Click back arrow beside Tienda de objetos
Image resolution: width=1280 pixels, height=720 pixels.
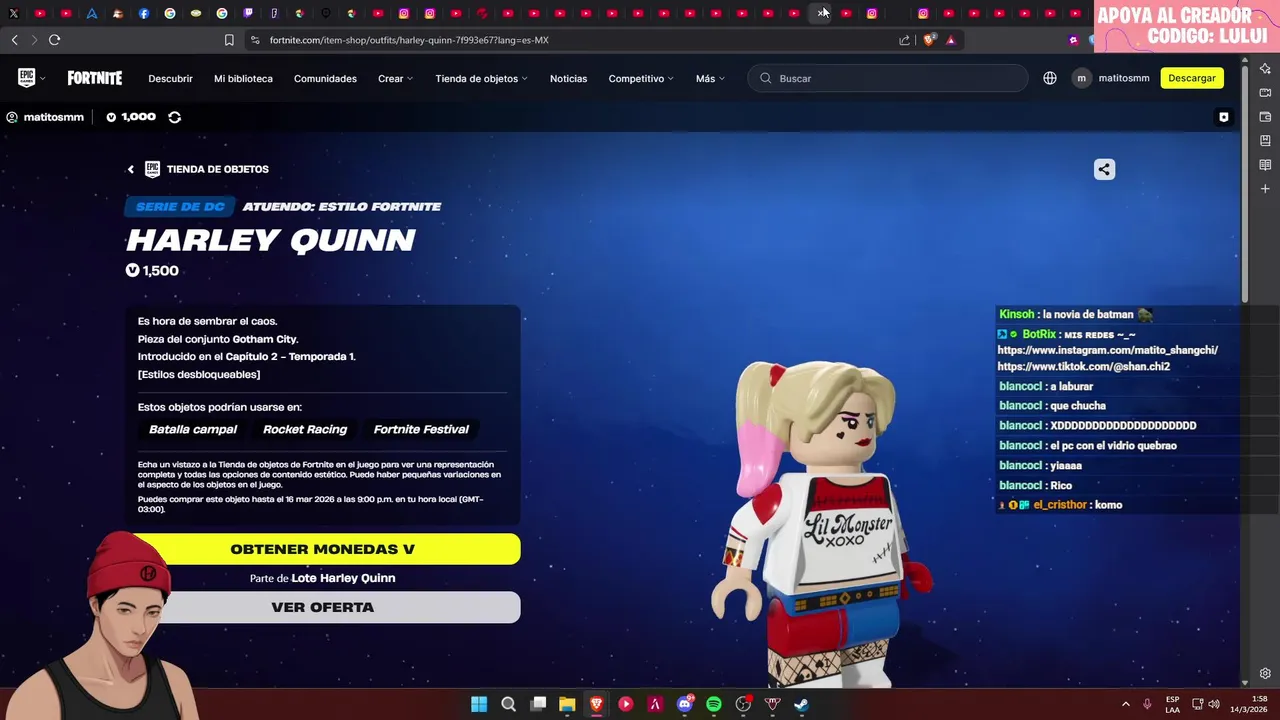130,169
